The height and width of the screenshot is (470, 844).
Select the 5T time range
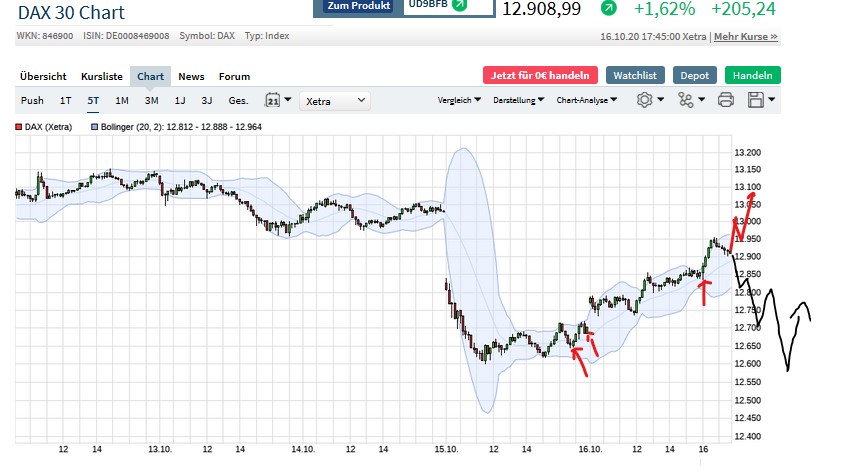click(93, 100)
